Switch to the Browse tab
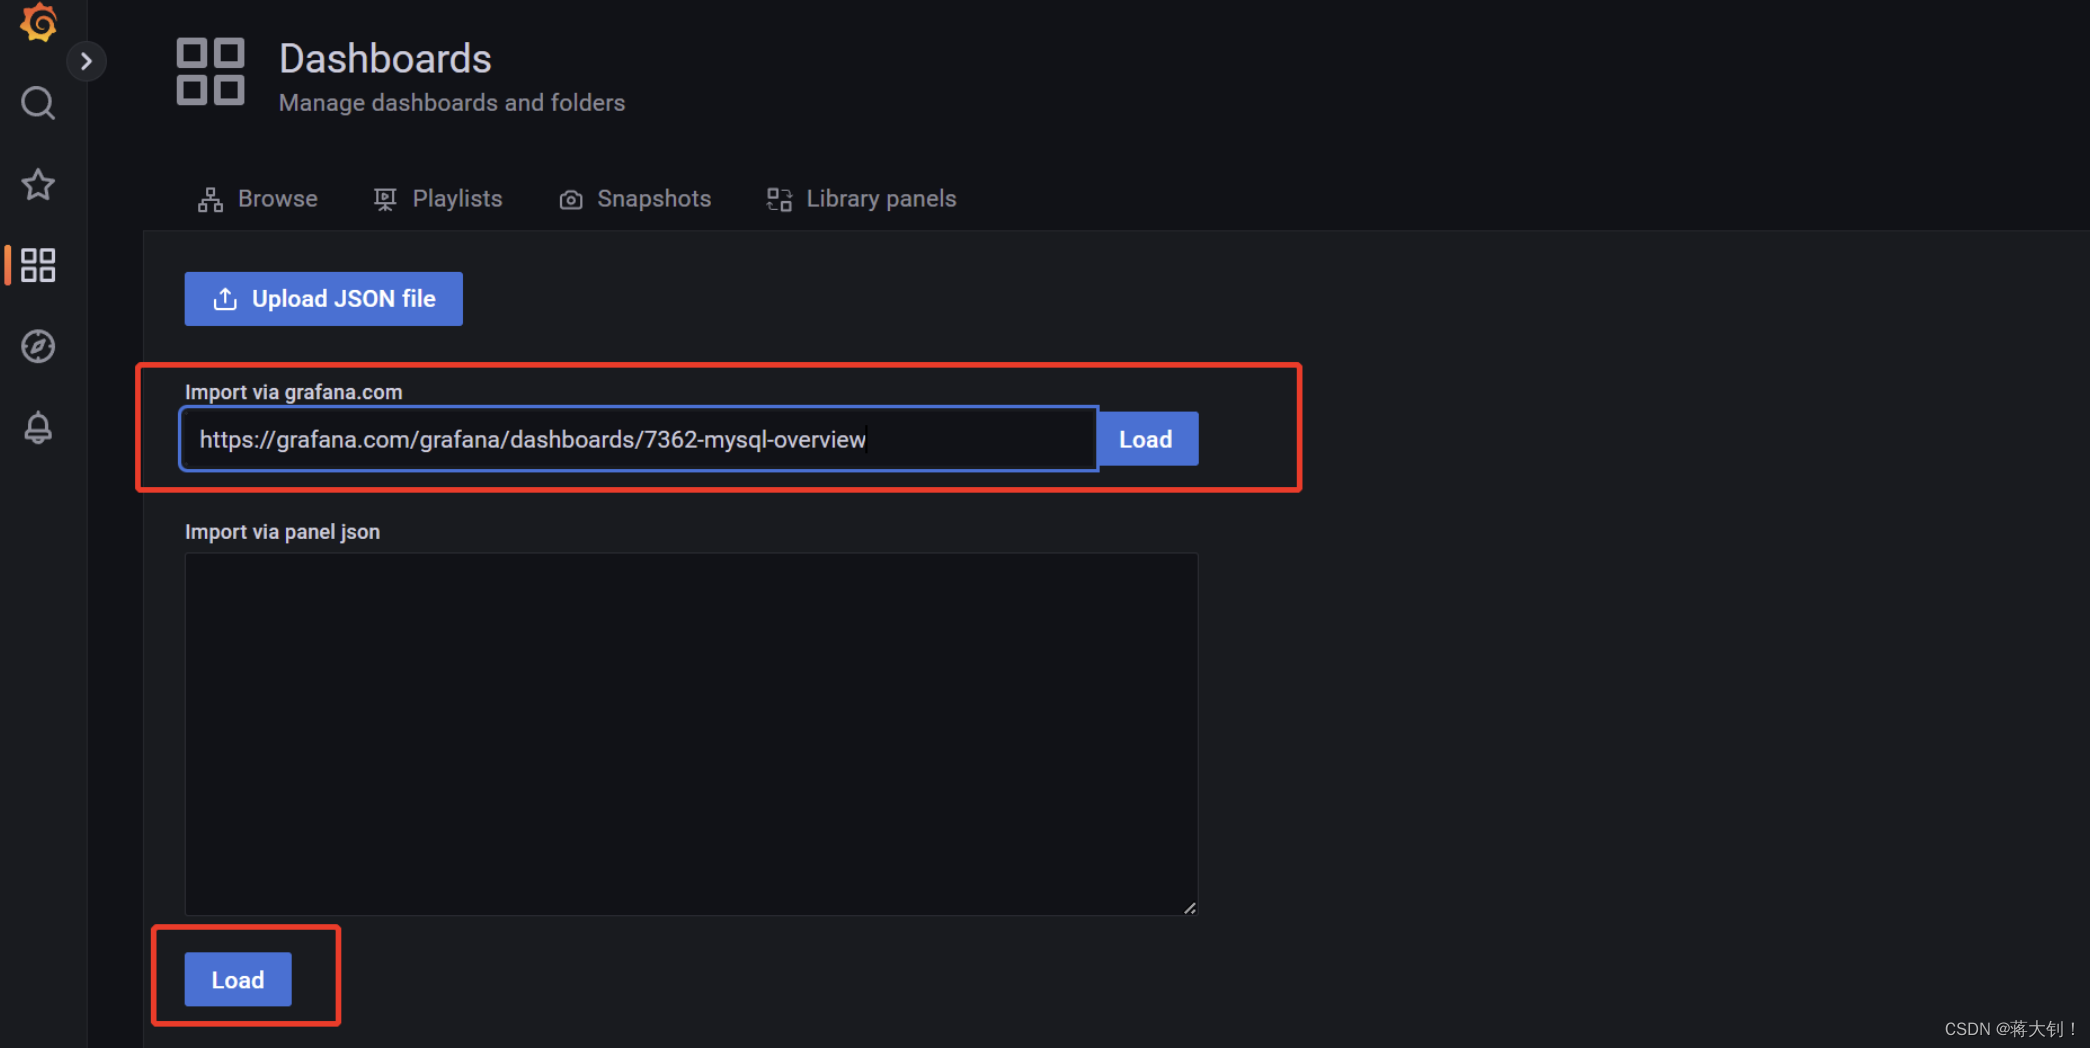This screenshot has height=1048, width=2090. coord(258,199)
